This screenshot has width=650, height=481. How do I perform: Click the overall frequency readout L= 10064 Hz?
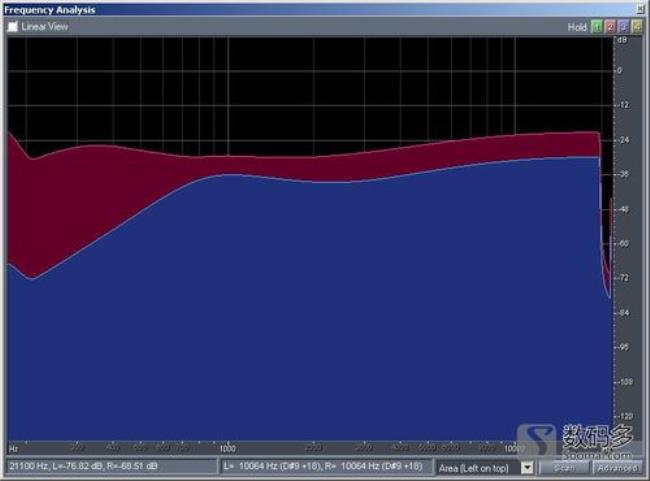pos(327,466)
